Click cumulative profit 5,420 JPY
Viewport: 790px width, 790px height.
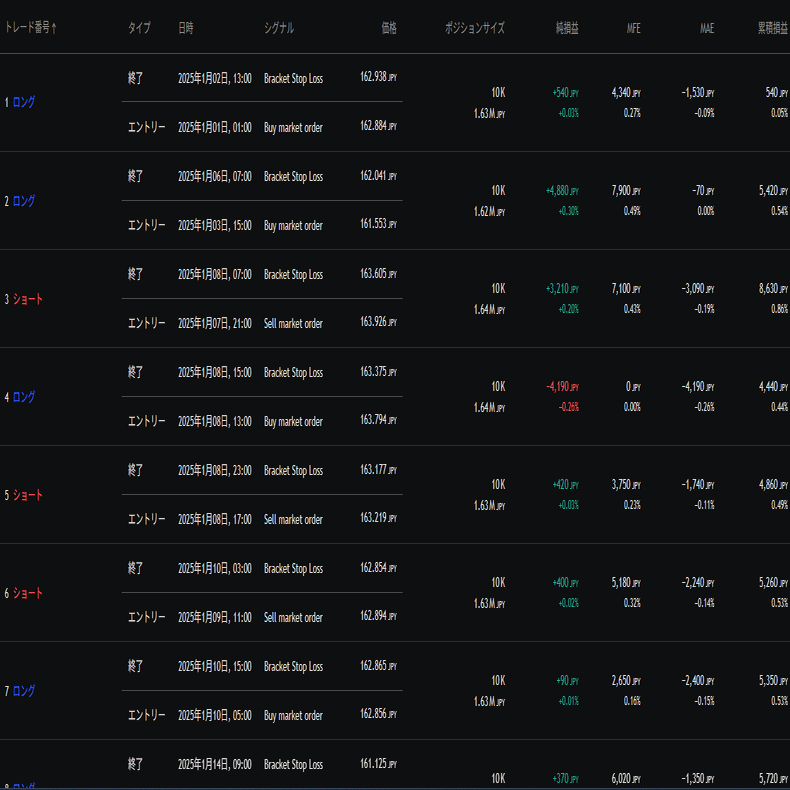click(773, 190)
